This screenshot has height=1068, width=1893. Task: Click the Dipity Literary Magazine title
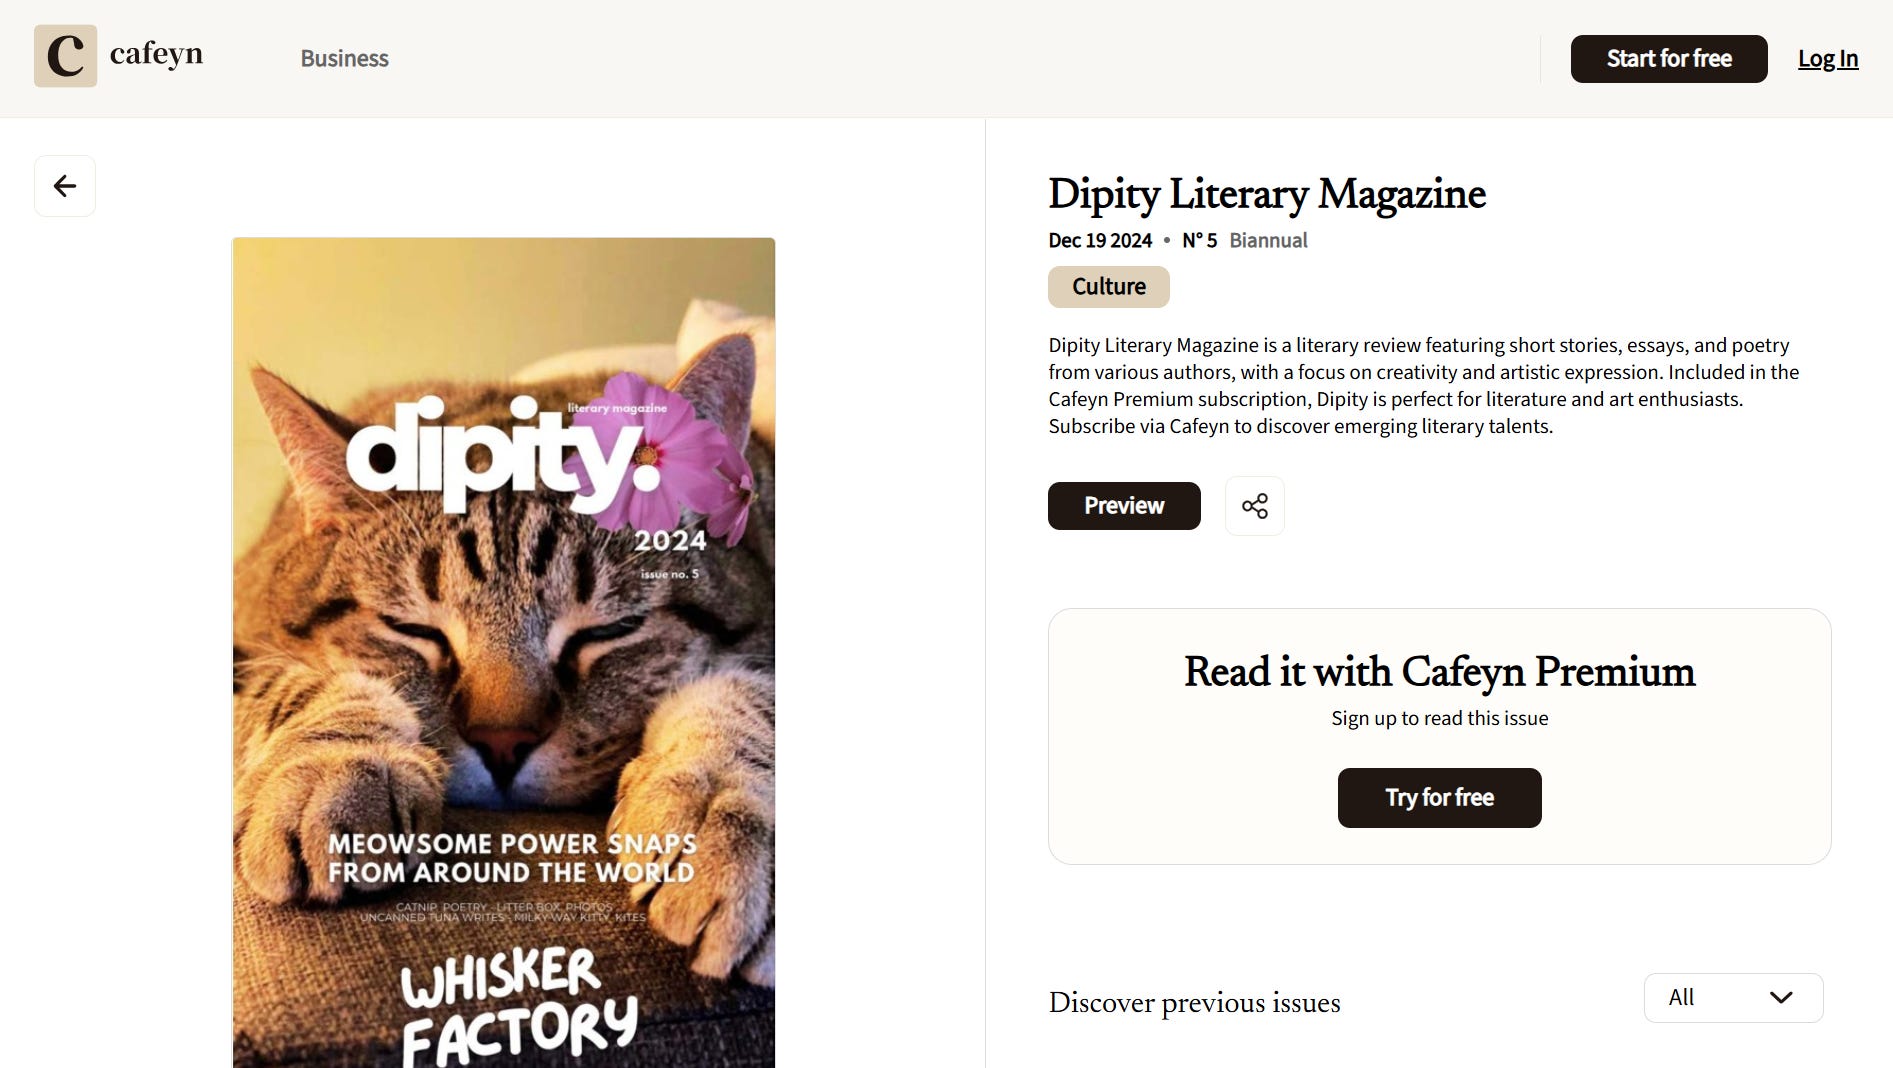[x=1267, y=195]
